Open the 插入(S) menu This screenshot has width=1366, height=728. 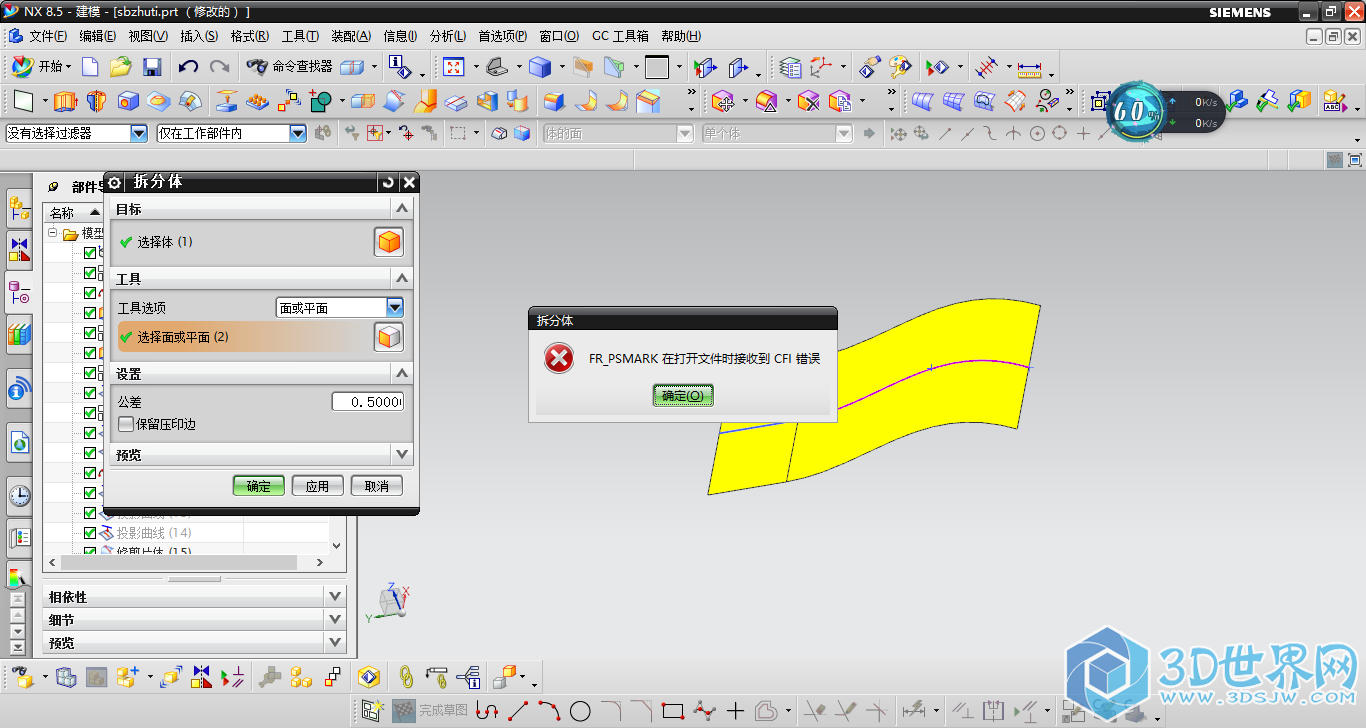point(198,36)
